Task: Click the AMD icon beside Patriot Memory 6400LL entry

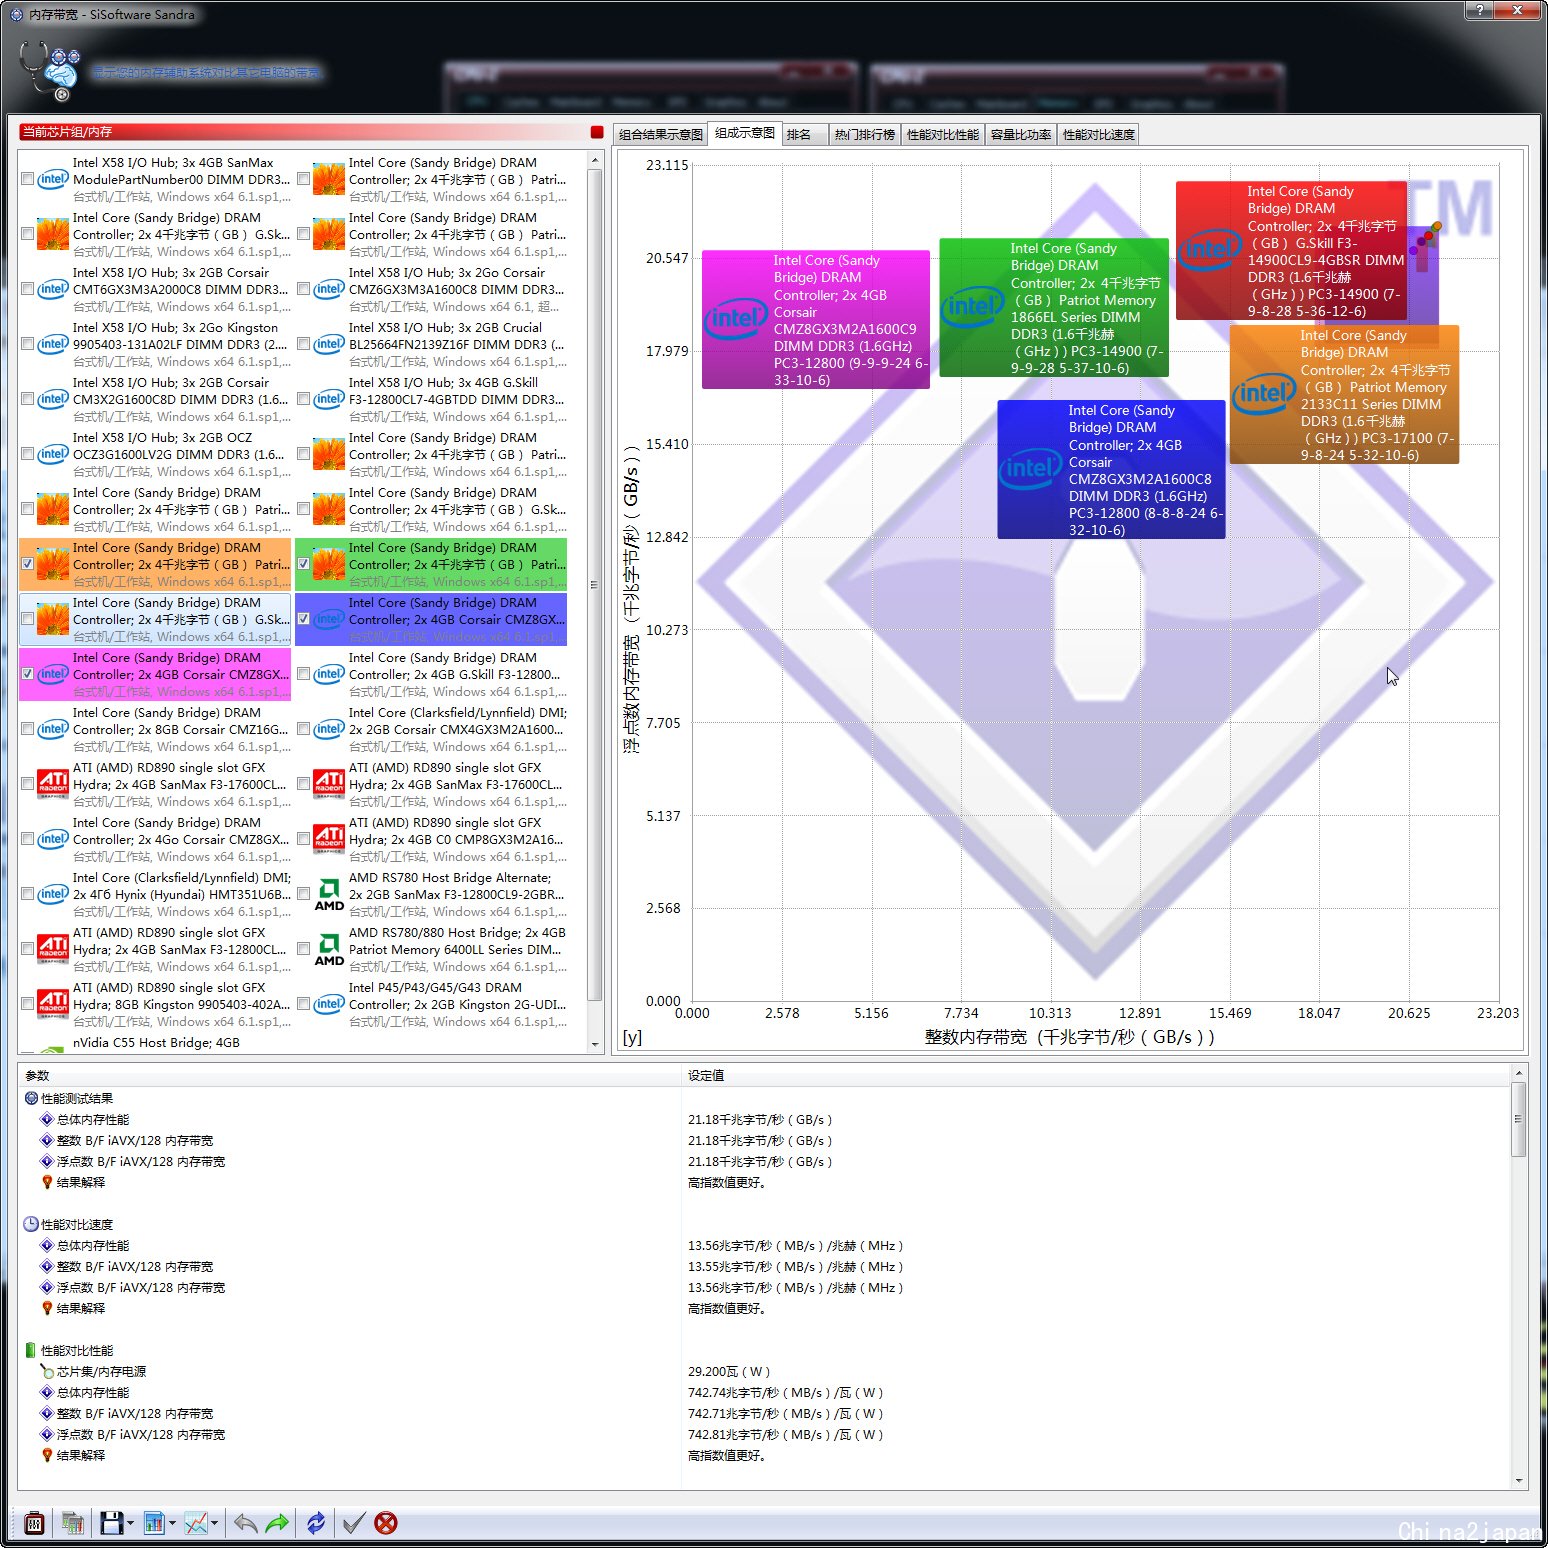Action: click(x=329, y=950)
